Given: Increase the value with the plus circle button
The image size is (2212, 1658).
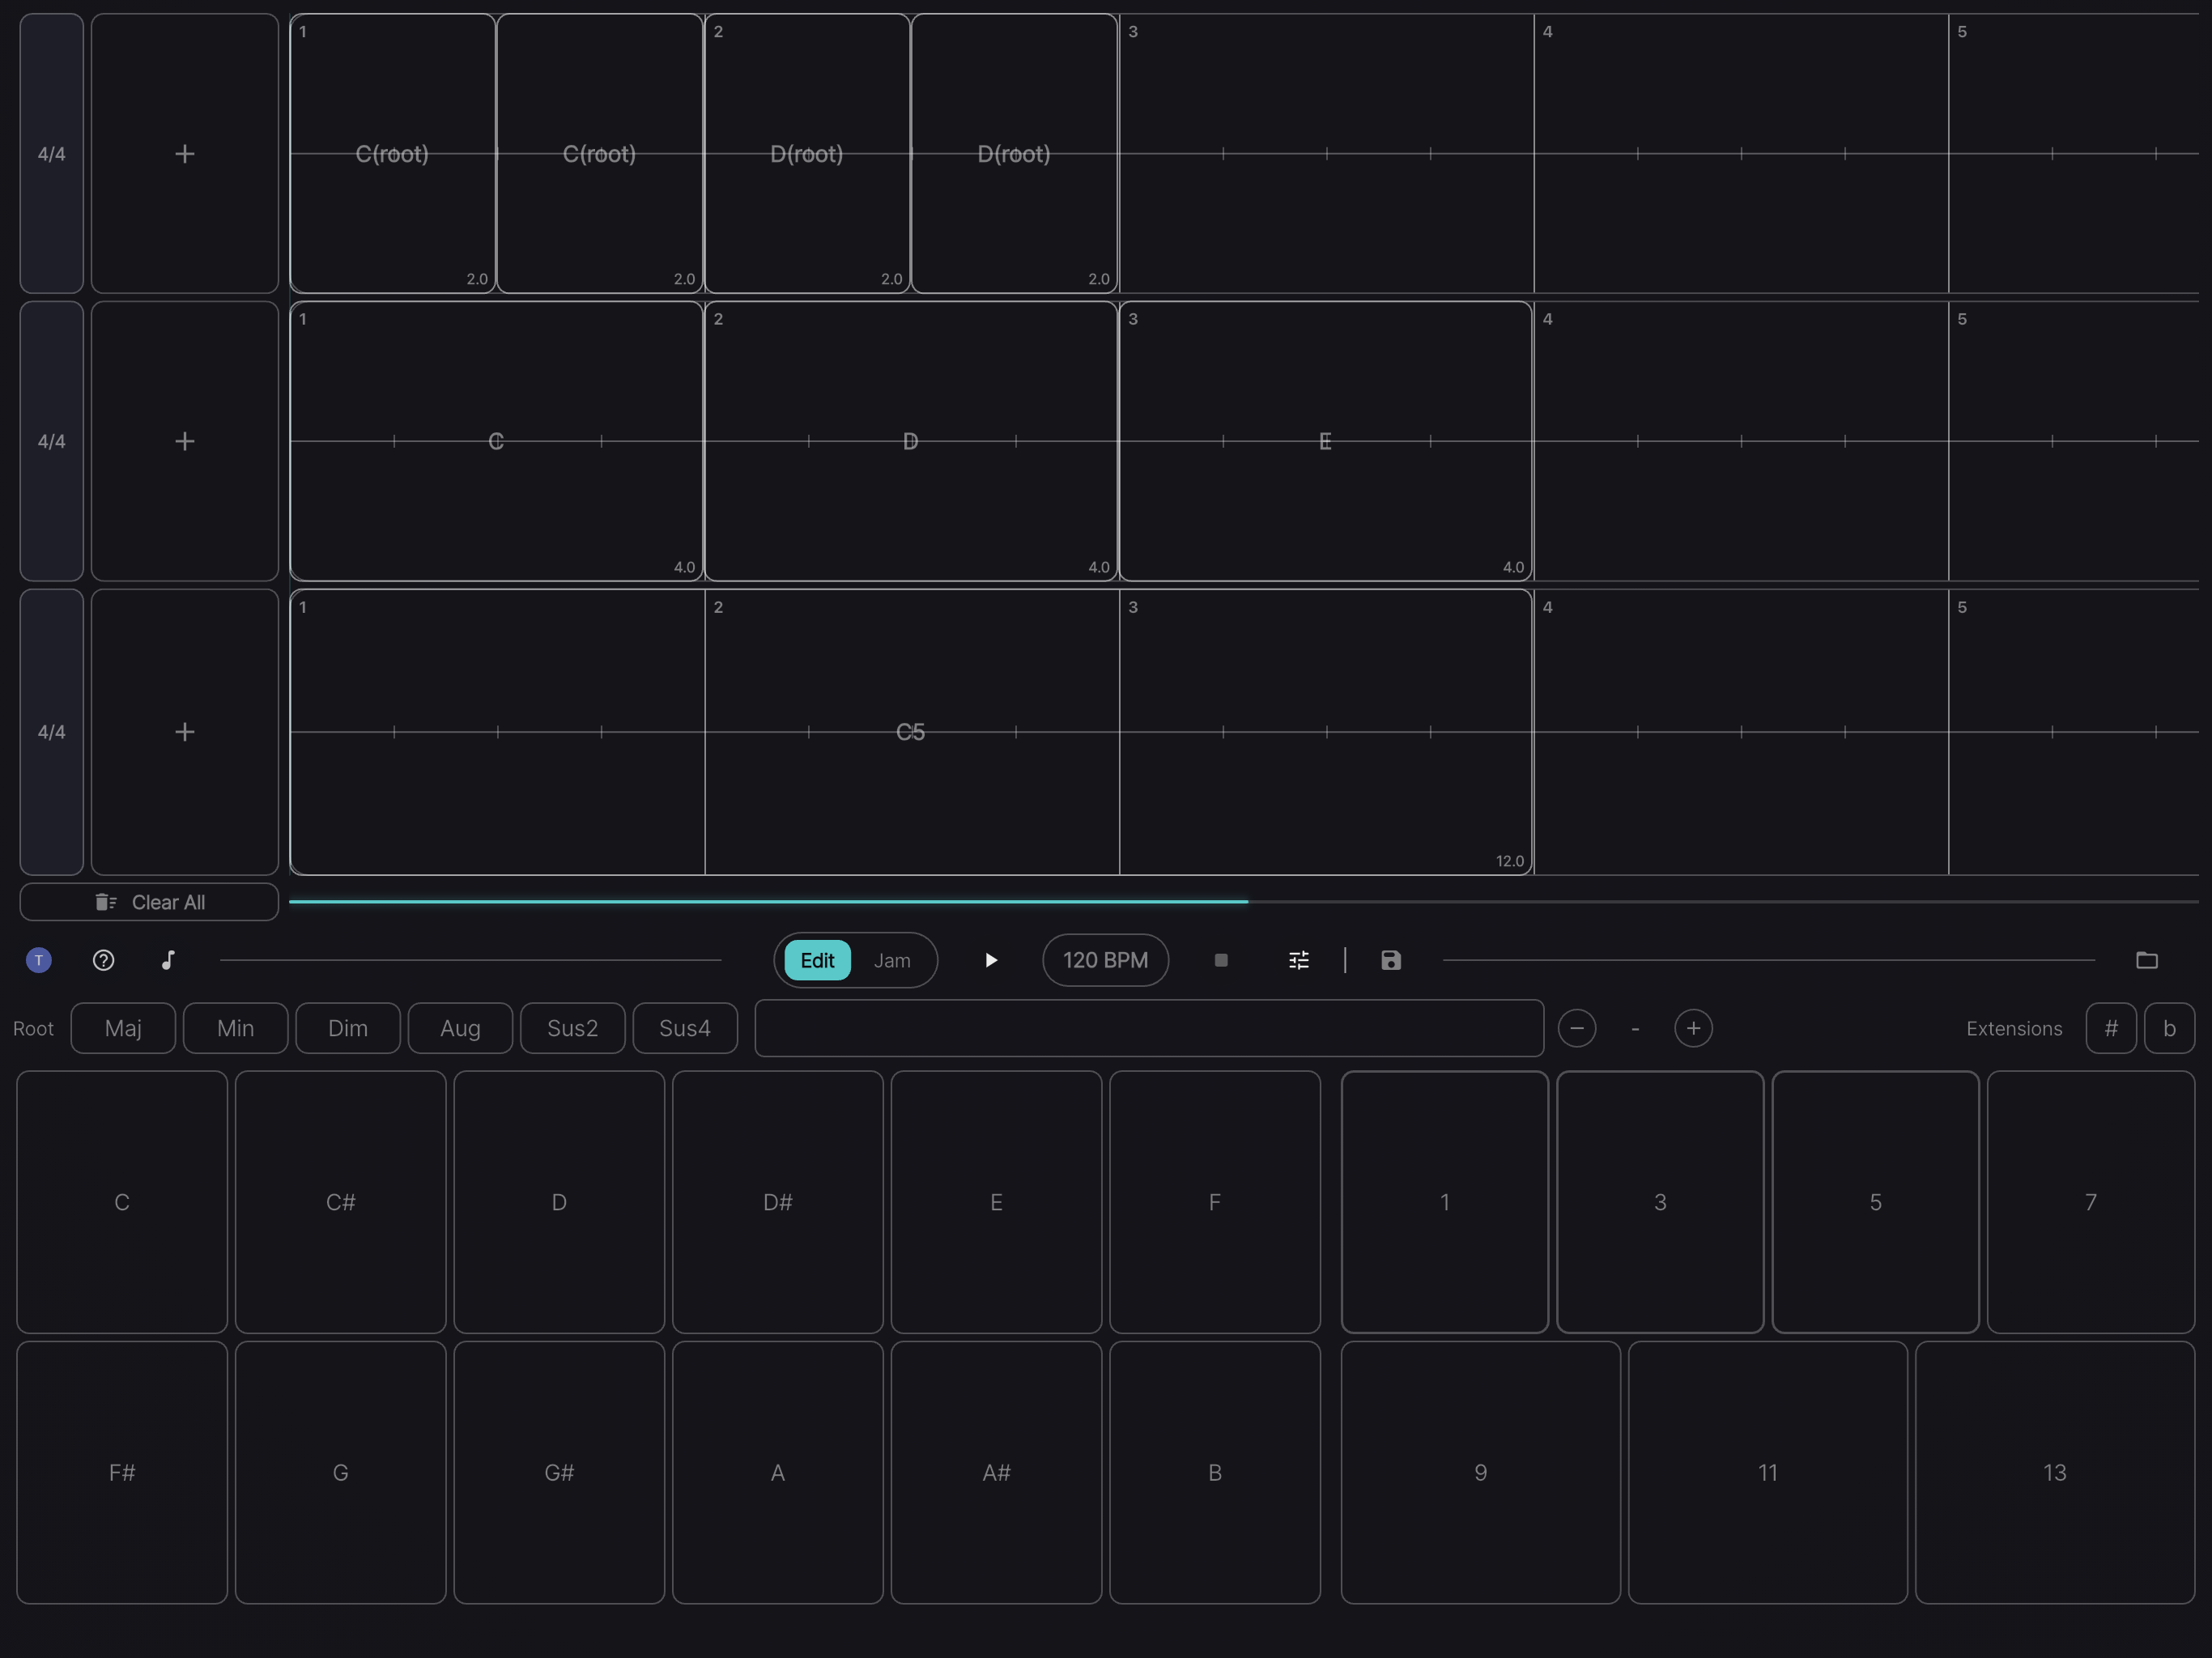Looking at the screenshot, I should pos(1693,1028).
